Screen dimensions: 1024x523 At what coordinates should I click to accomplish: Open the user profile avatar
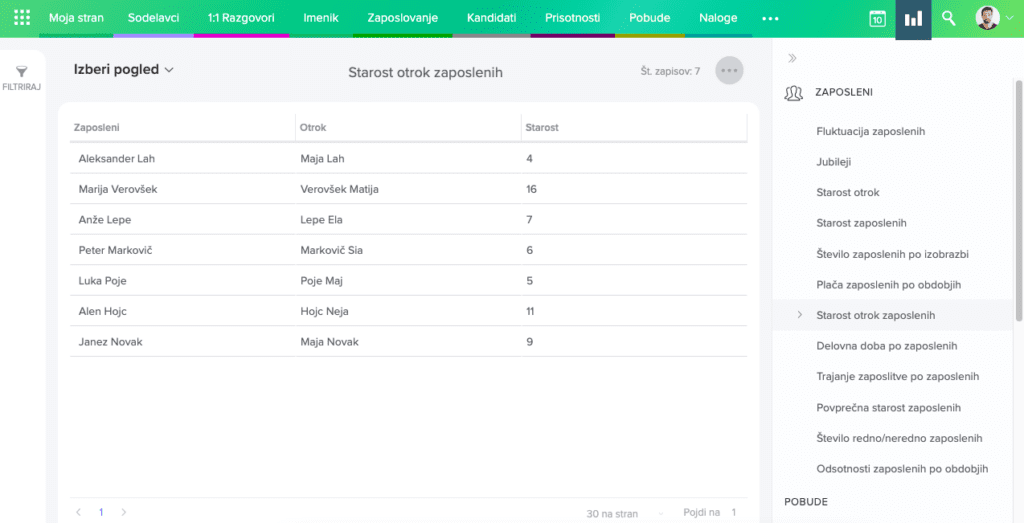(x=987, y=18)
